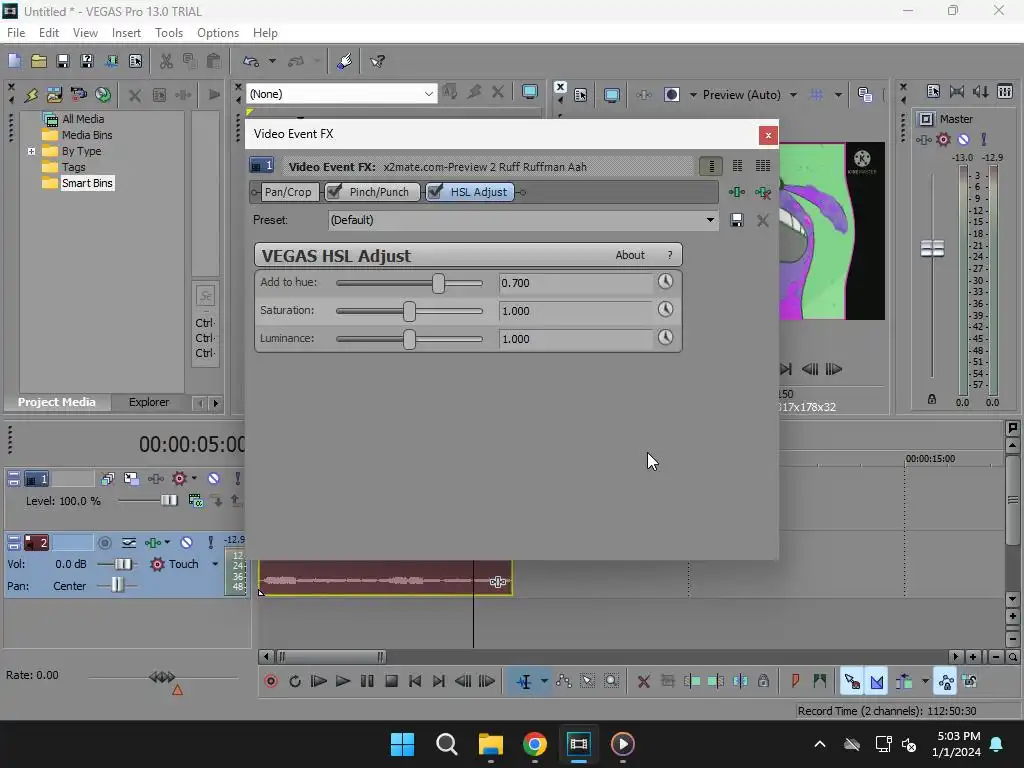Screen dimensions: 1024x768
Task: Click the Delete X icon in bottom toolbar
Action: click(x=643, y=681)
